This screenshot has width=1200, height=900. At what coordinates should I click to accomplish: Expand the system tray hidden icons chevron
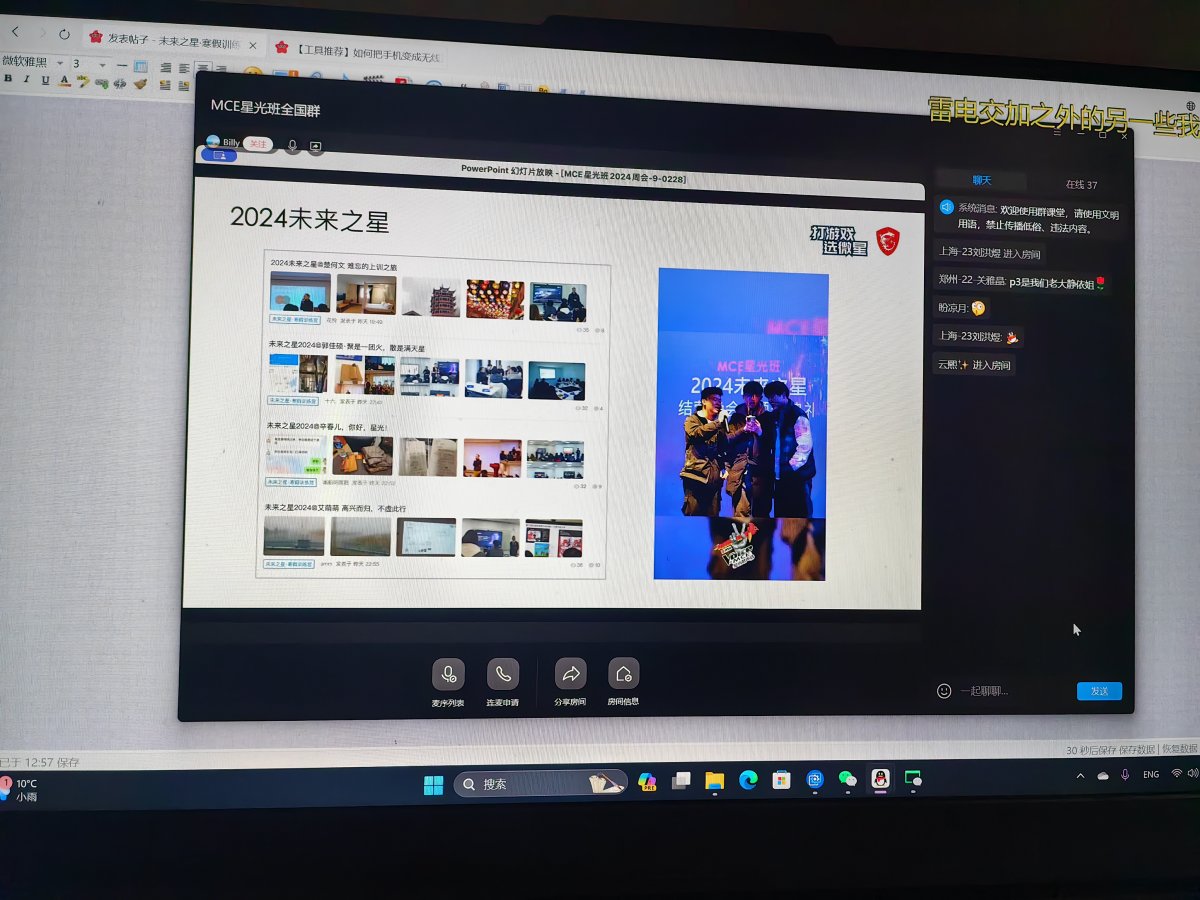tap(1080, 776)
